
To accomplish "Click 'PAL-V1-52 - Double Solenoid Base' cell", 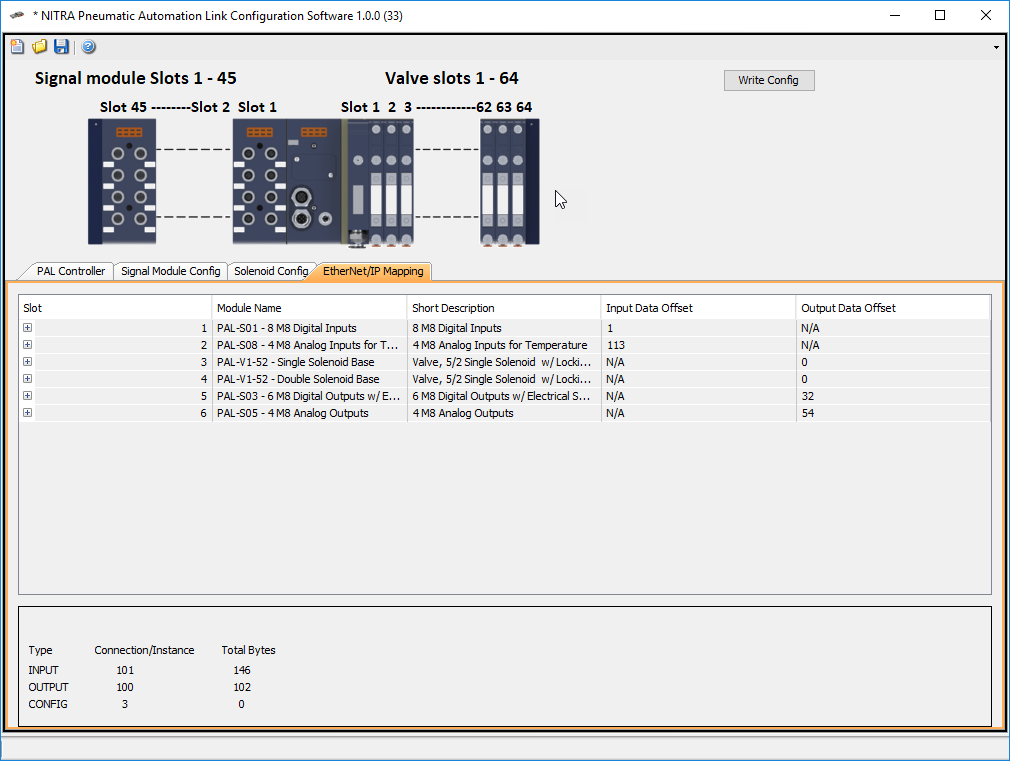I will (309, 379).
